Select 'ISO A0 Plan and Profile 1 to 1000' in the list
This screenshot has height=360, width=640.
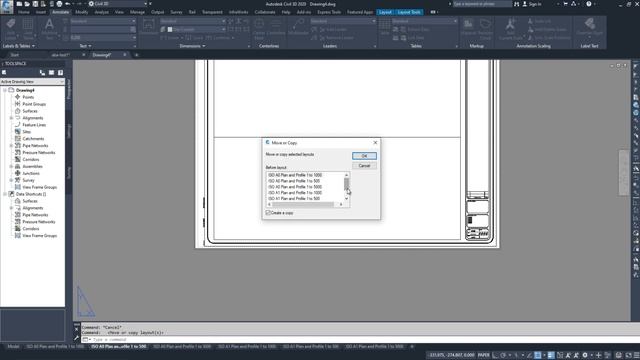click(x=295, y=175)
